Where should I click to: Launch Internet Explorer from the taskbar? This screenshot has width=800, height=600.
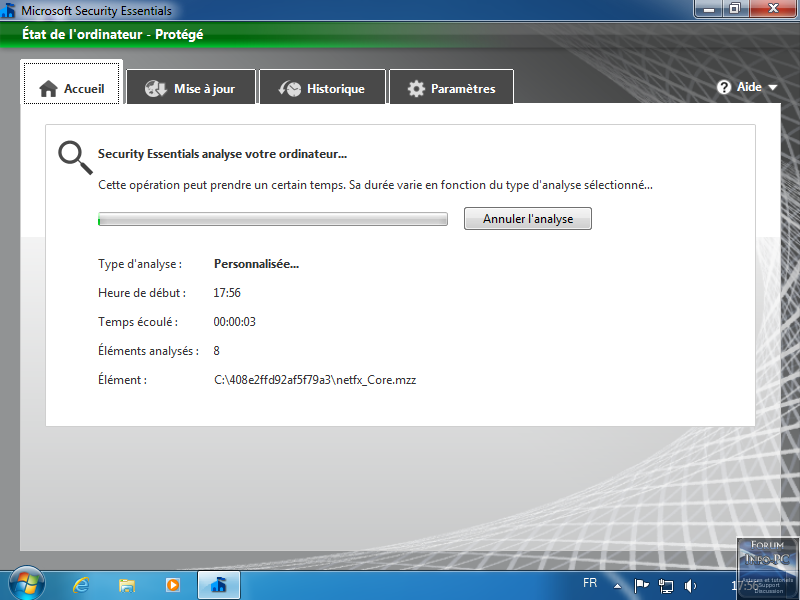[81, 585]
